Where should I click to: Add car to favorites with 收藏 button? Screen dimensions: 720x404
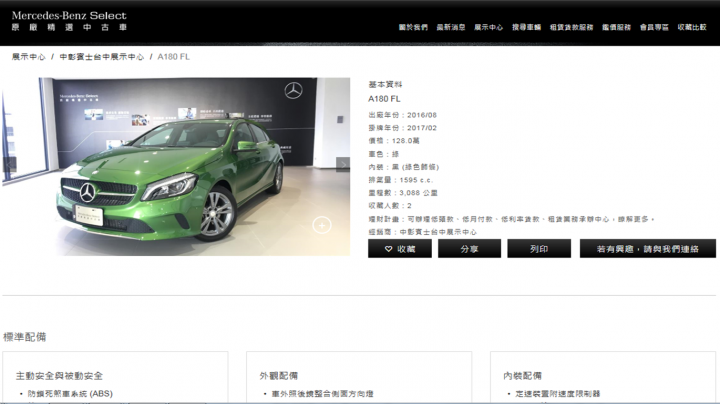point(399,248)
